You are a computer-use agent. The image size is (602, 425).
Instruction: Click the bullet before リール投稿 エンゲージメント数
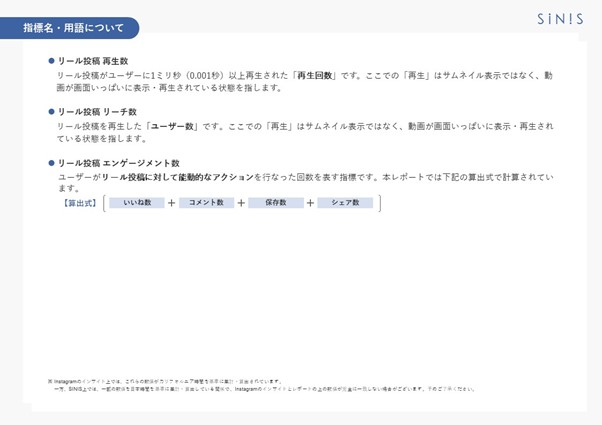tap(51, 163)
